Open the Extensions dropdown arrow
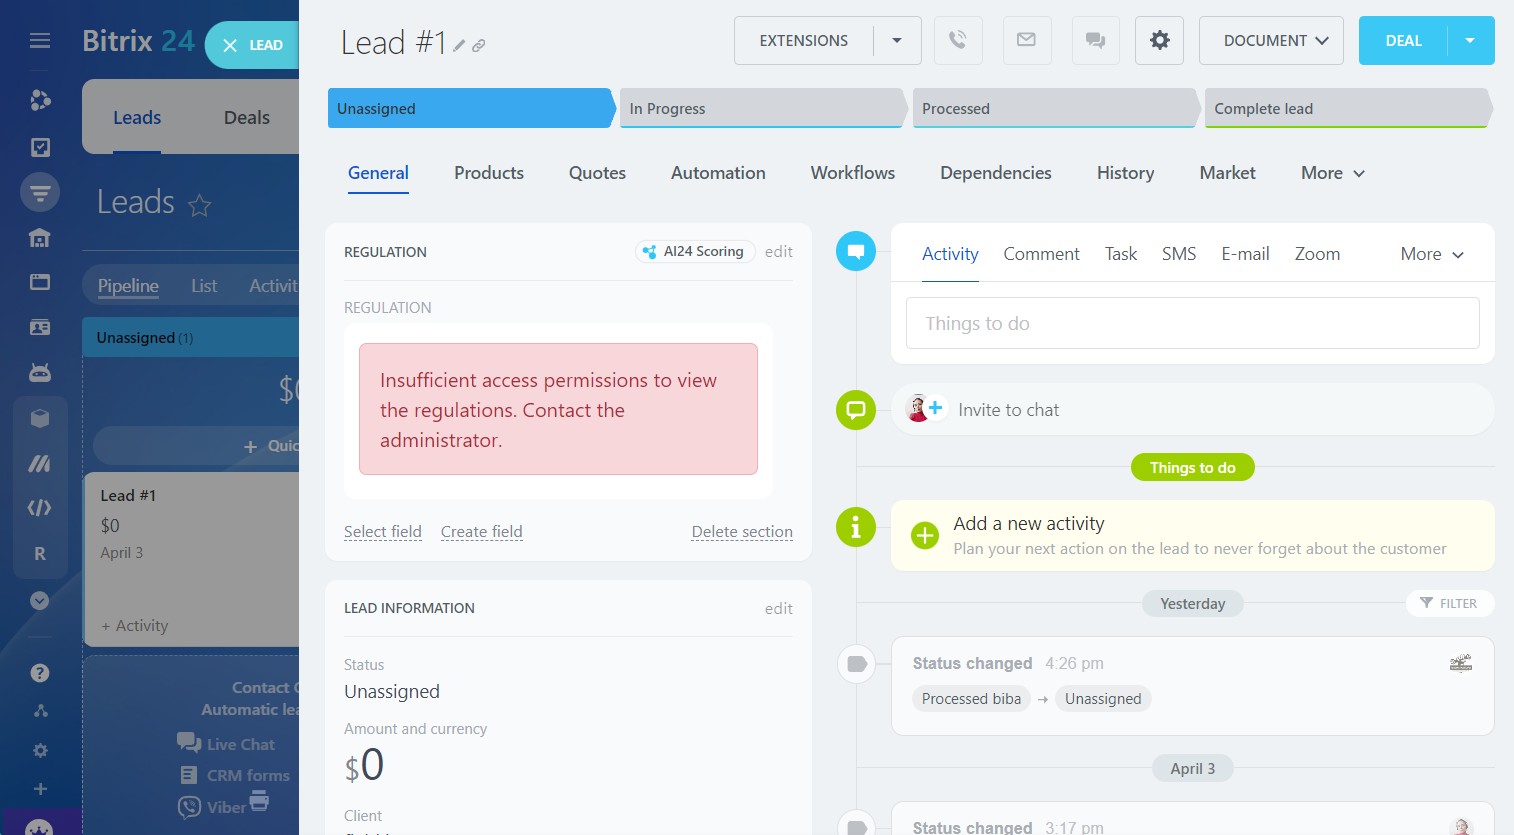 point(897,41)
